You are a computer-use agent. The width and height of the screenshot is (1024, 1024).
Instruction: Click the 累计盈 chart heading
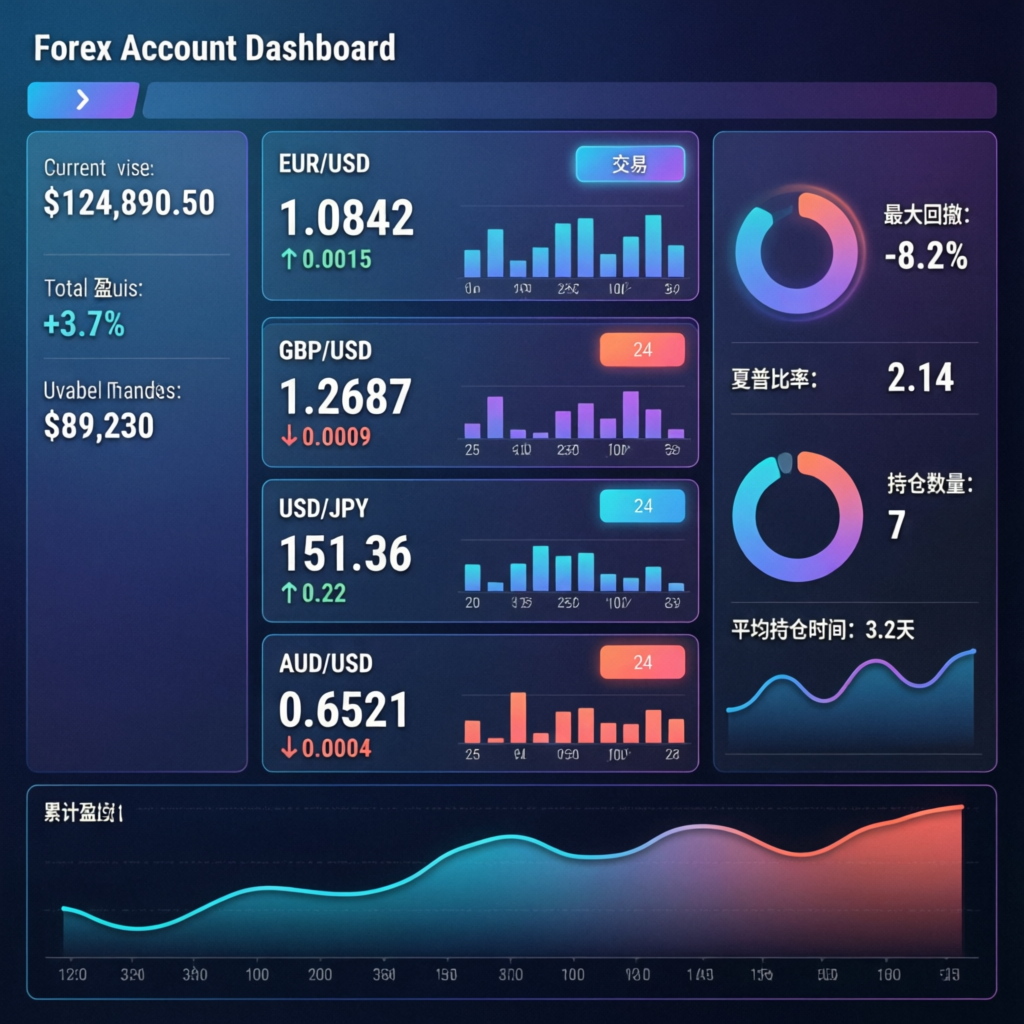coord(83,813)
